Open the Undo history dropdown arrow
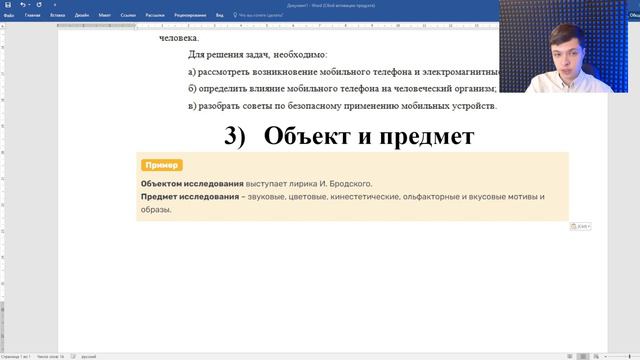This screenshot has width=640, height=360. point(29,5)
